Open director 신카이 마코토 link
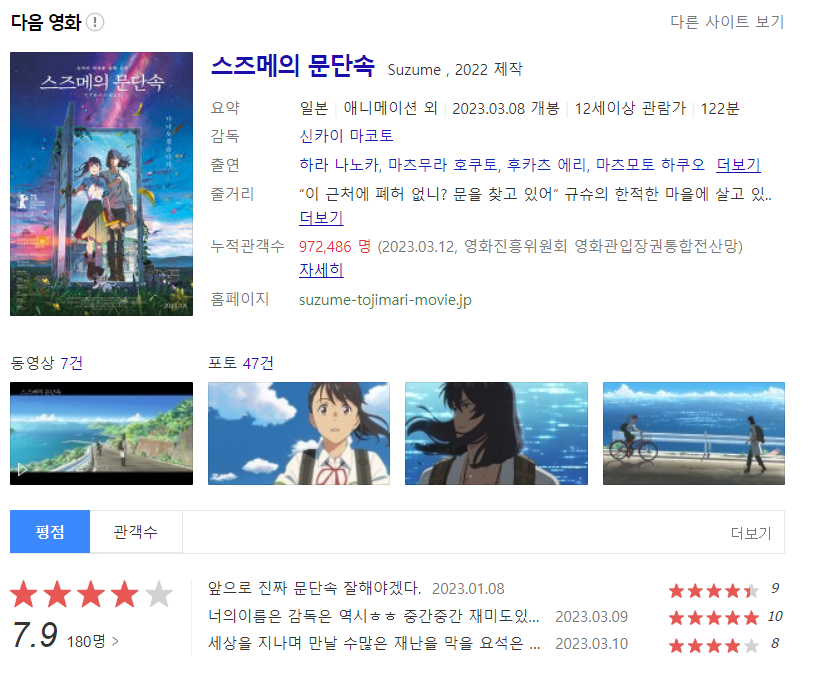The height and width of the screenshot is (679, 816). click(x=346, y=136)
